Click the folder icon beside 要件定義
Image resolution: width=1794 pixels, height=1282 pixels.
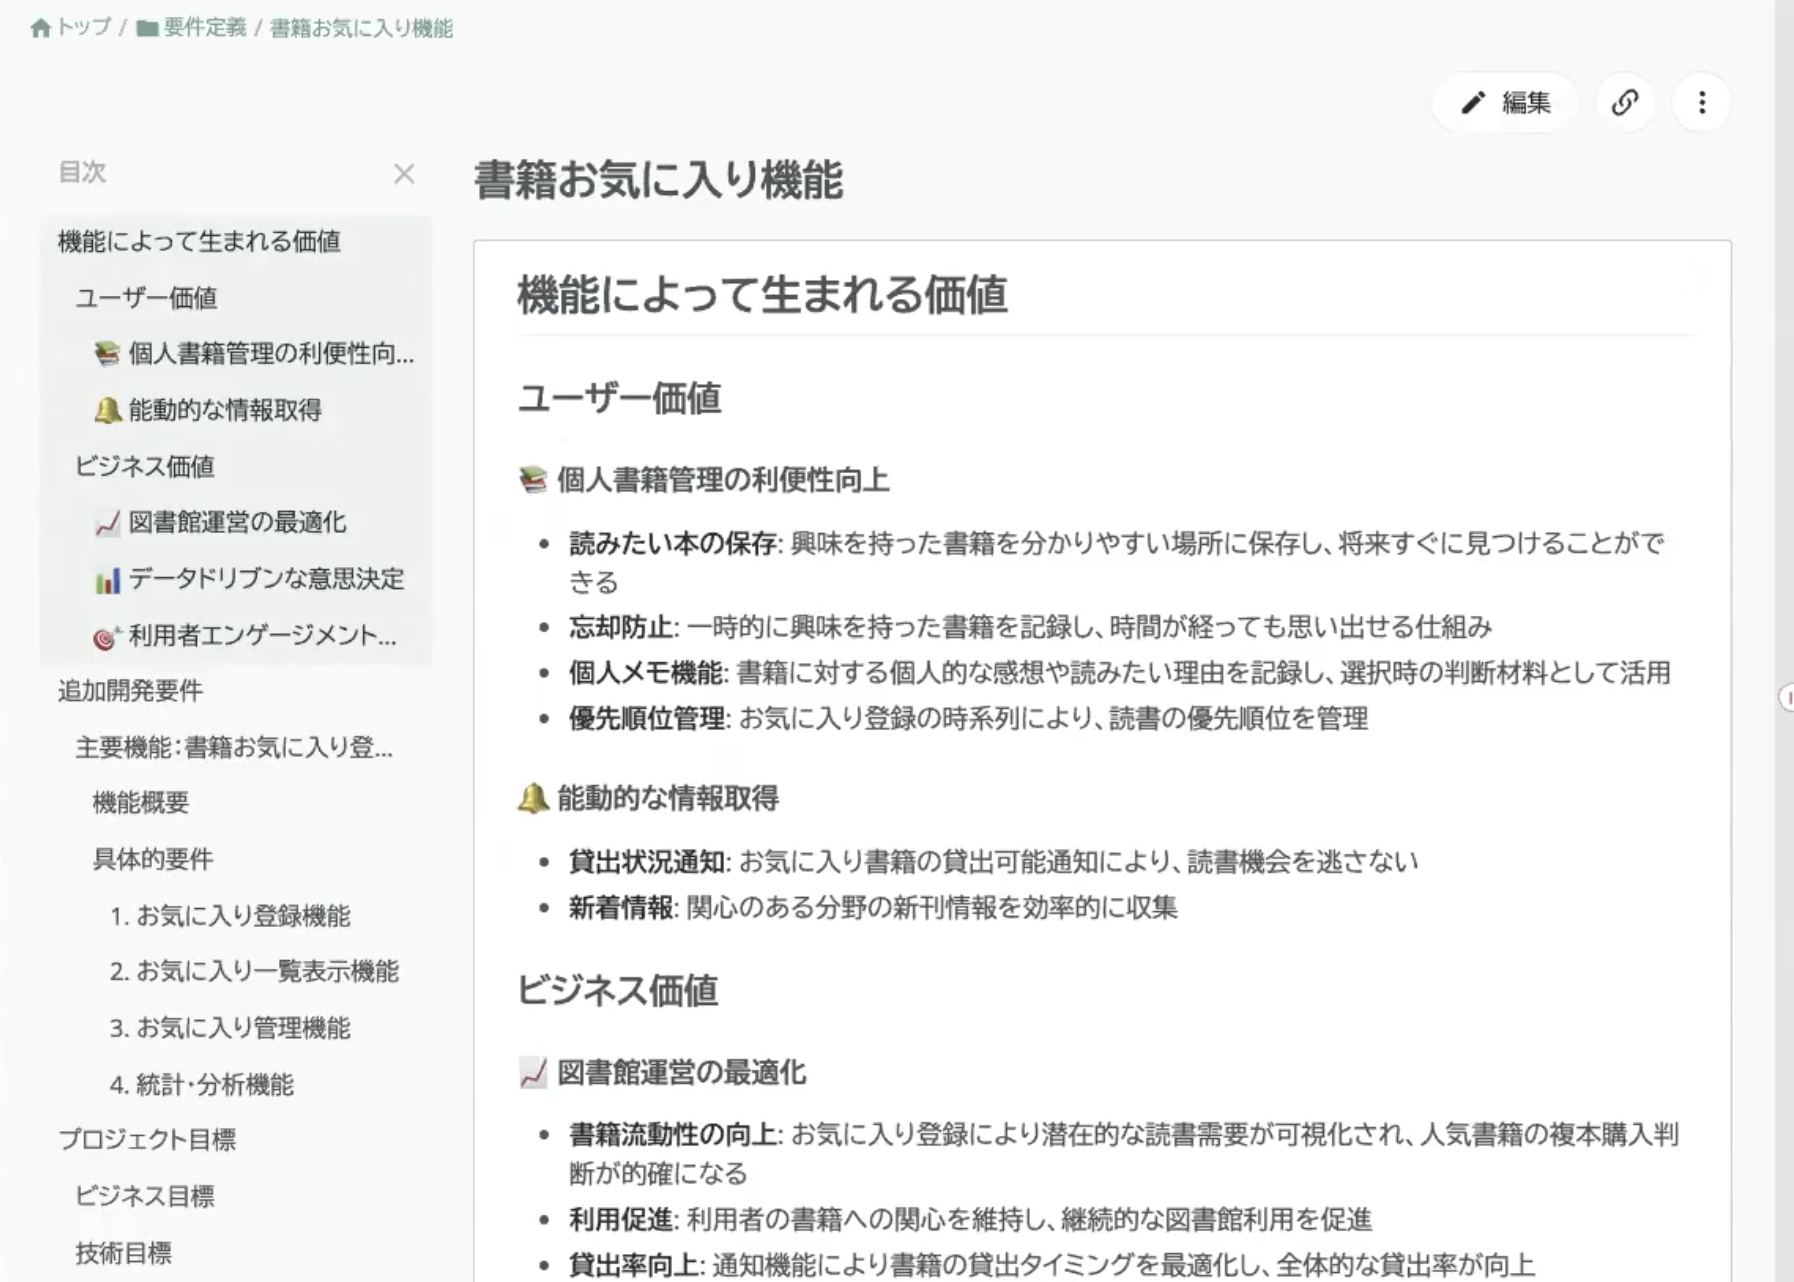click(146, 29)
